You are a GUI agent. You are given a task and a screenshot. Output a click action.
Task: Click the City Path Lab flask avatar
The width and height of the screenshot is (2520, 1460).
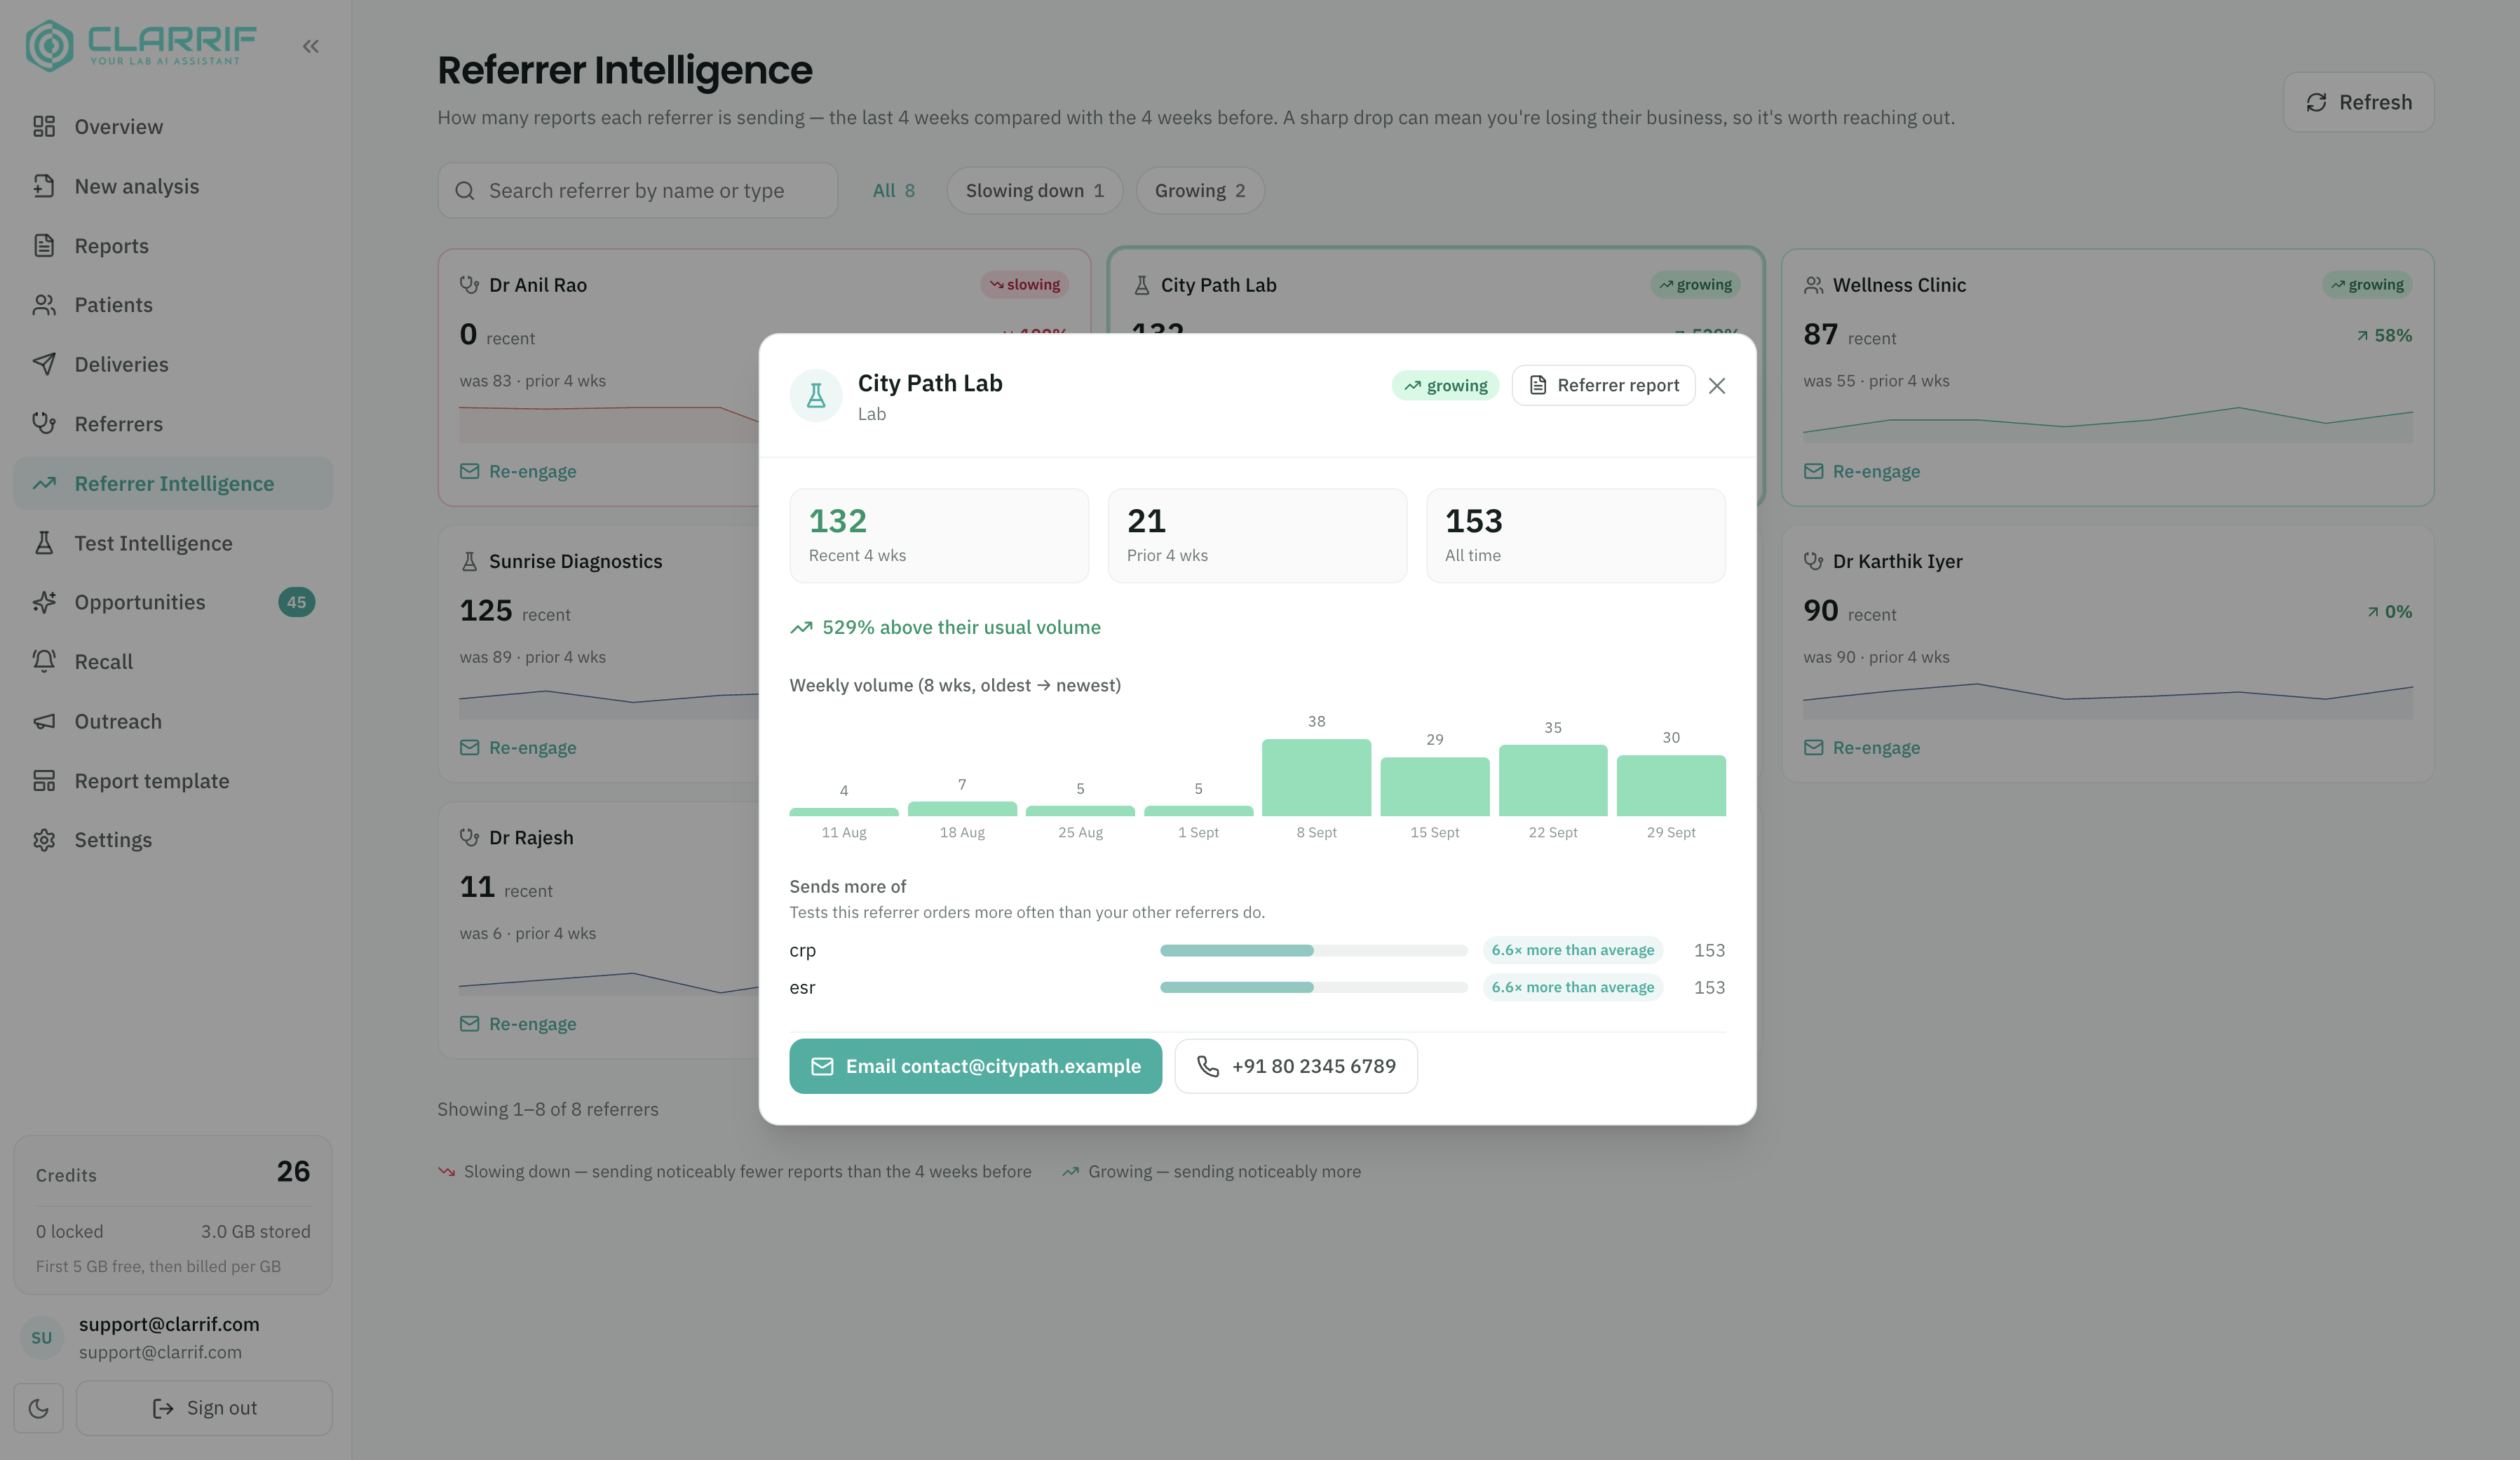coord(816,396)
